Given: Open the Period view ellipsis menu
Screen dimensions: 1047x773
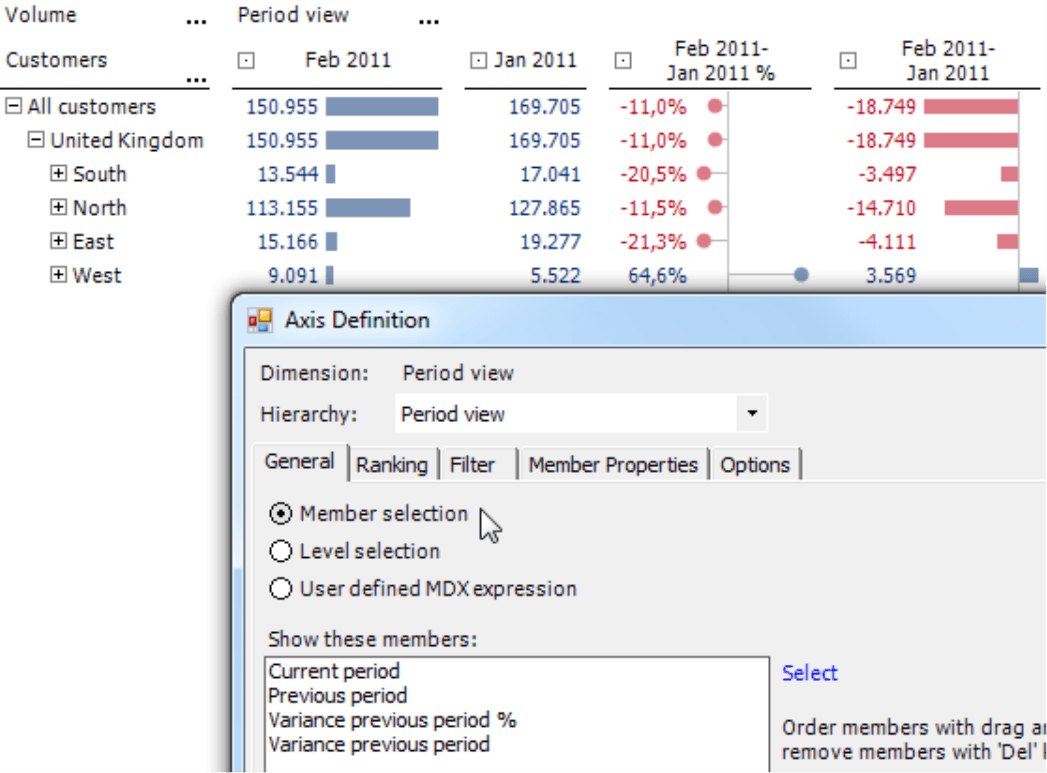Looking at the screenshot, I should (428, 22).
